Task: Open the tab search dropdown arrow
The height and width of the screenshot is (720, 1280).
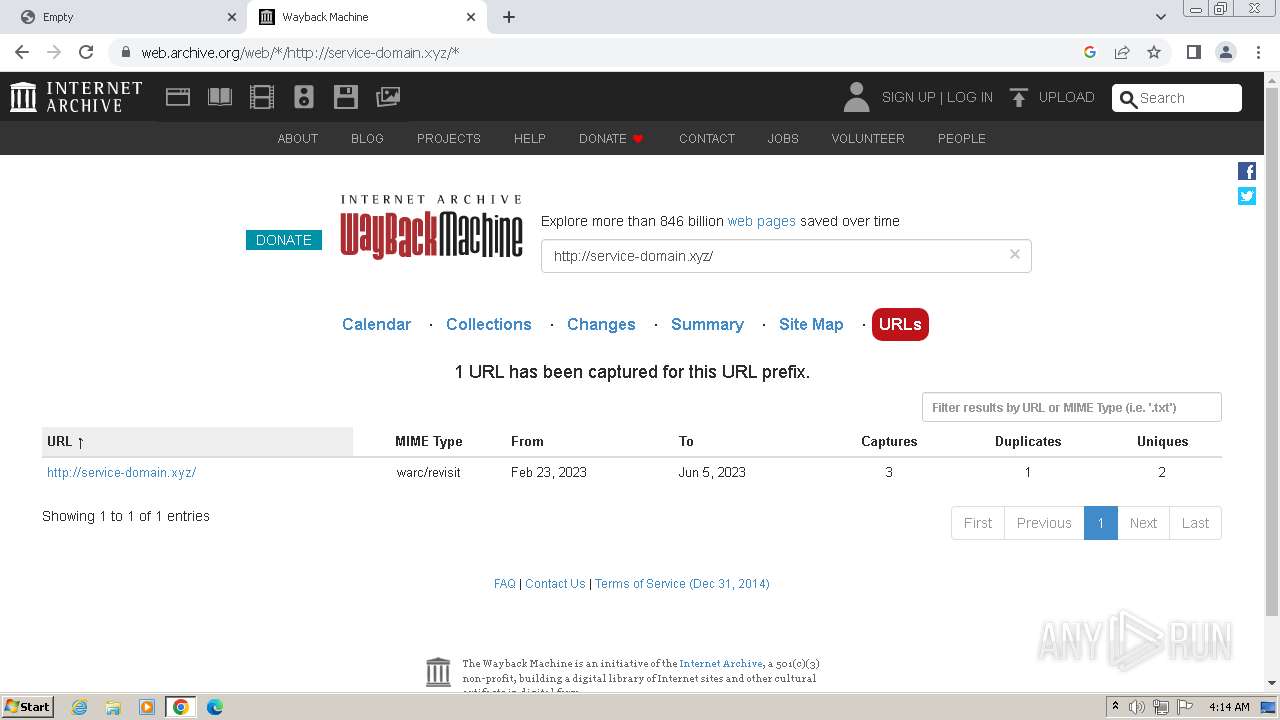Action: click(1161, 17)
